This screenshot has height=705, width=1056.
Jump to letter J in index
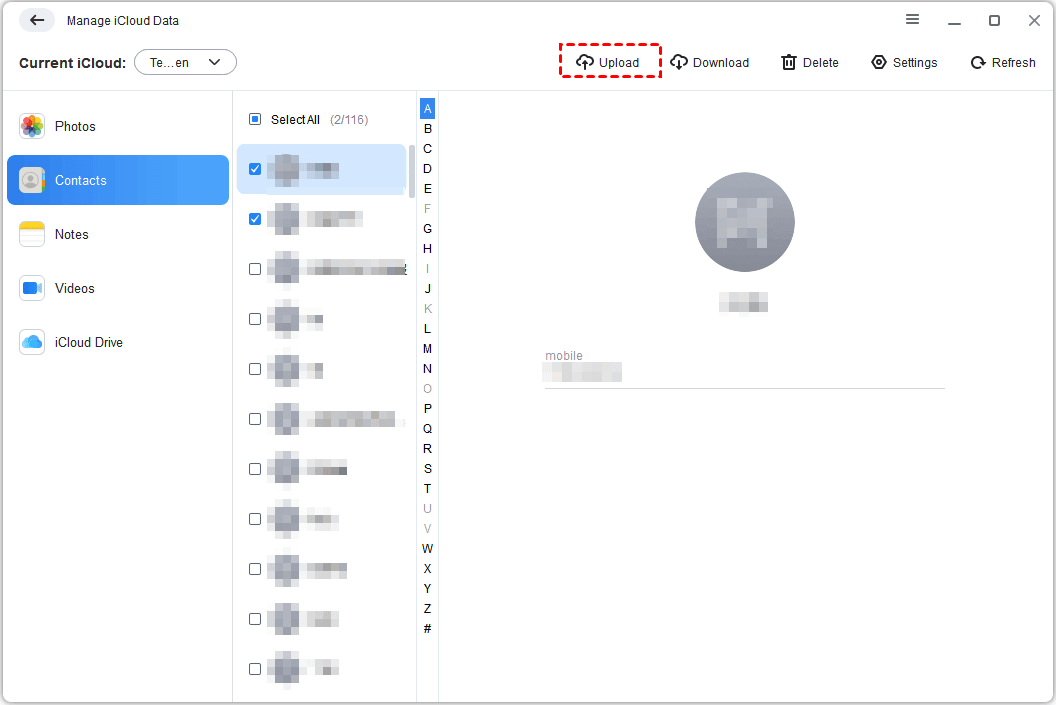point(427,288)
